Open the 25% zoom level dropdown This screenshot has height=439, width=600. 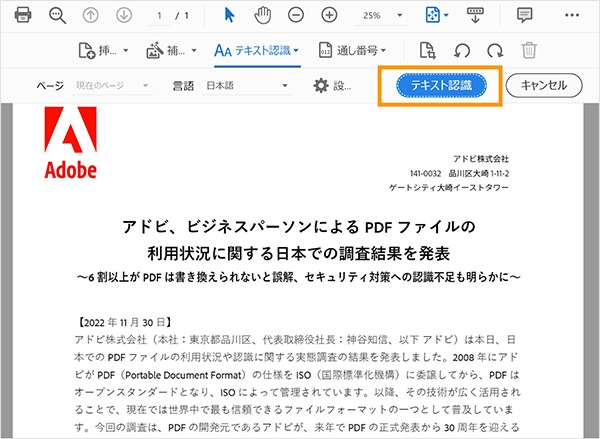[380, 16]
